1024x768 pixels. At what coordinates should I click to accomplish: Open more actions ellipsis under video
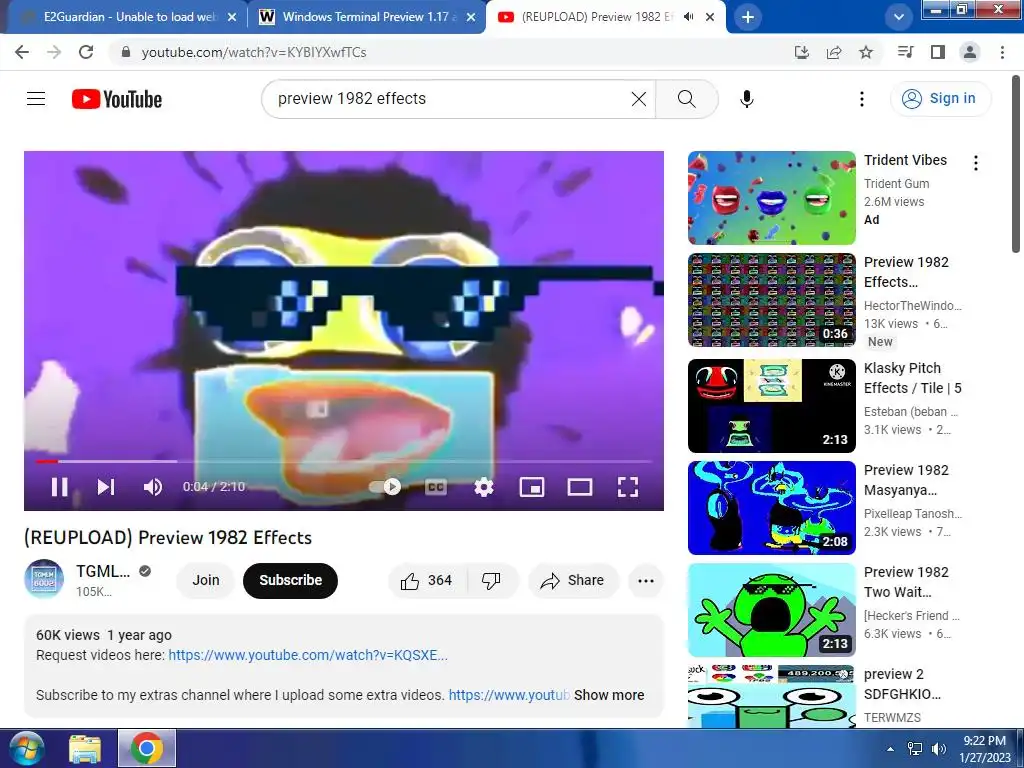point(646,581)
